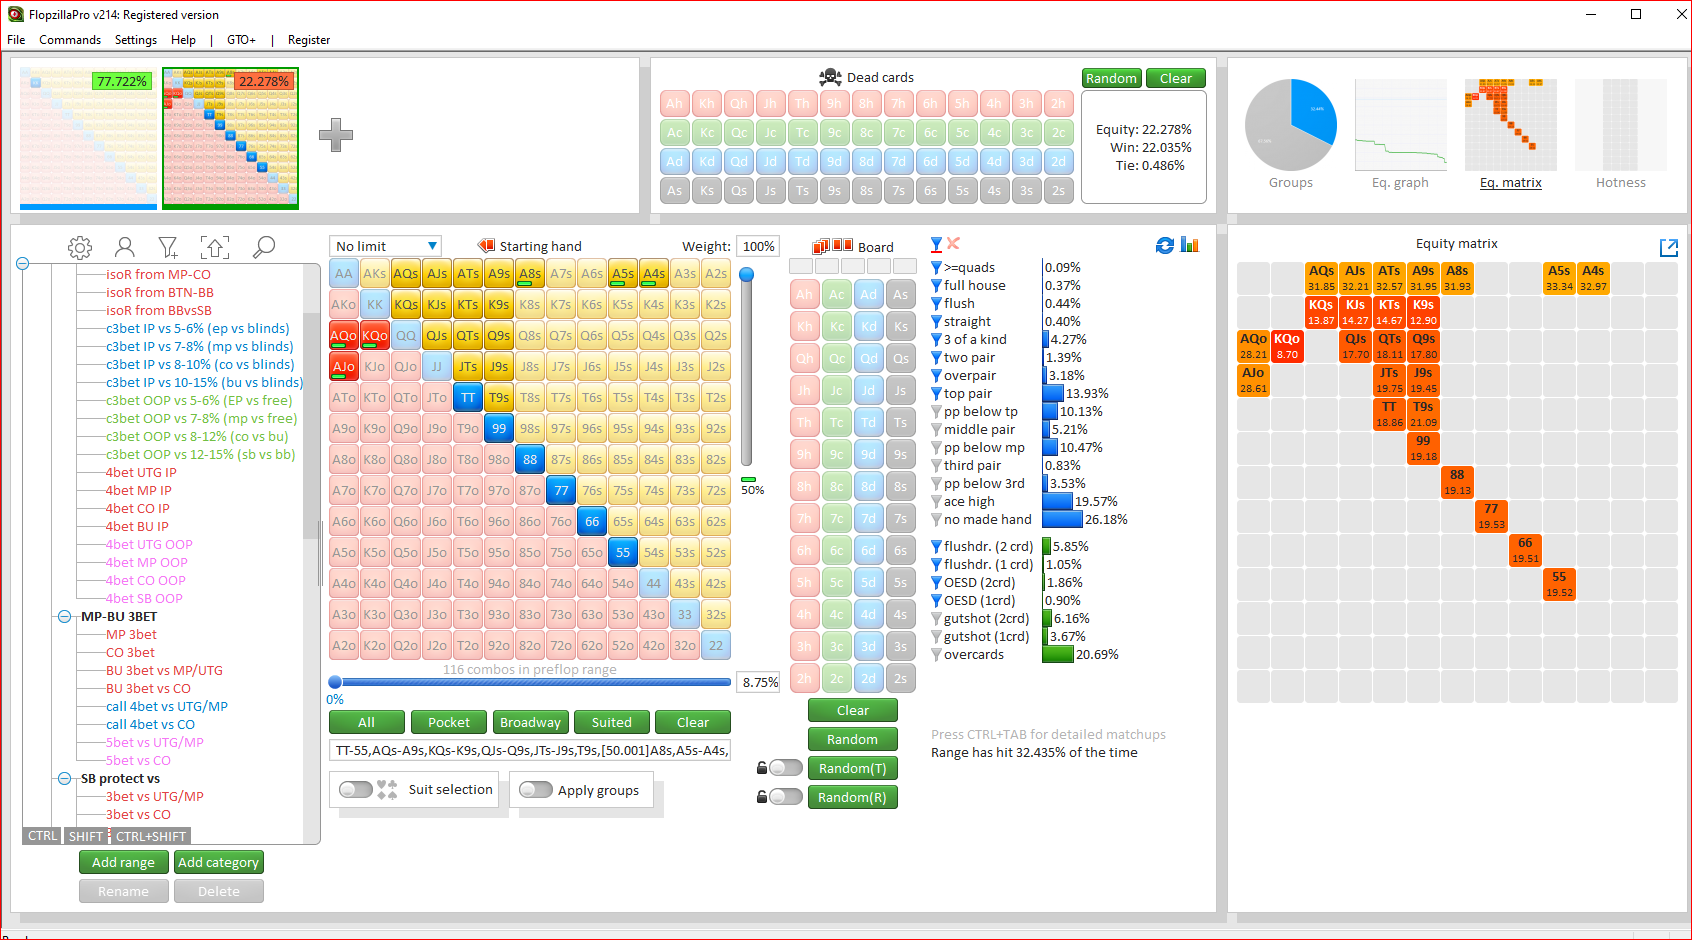Open the GTO+ menu item
The height and width of the screenshot is (940, 1692).
[241, 40]
